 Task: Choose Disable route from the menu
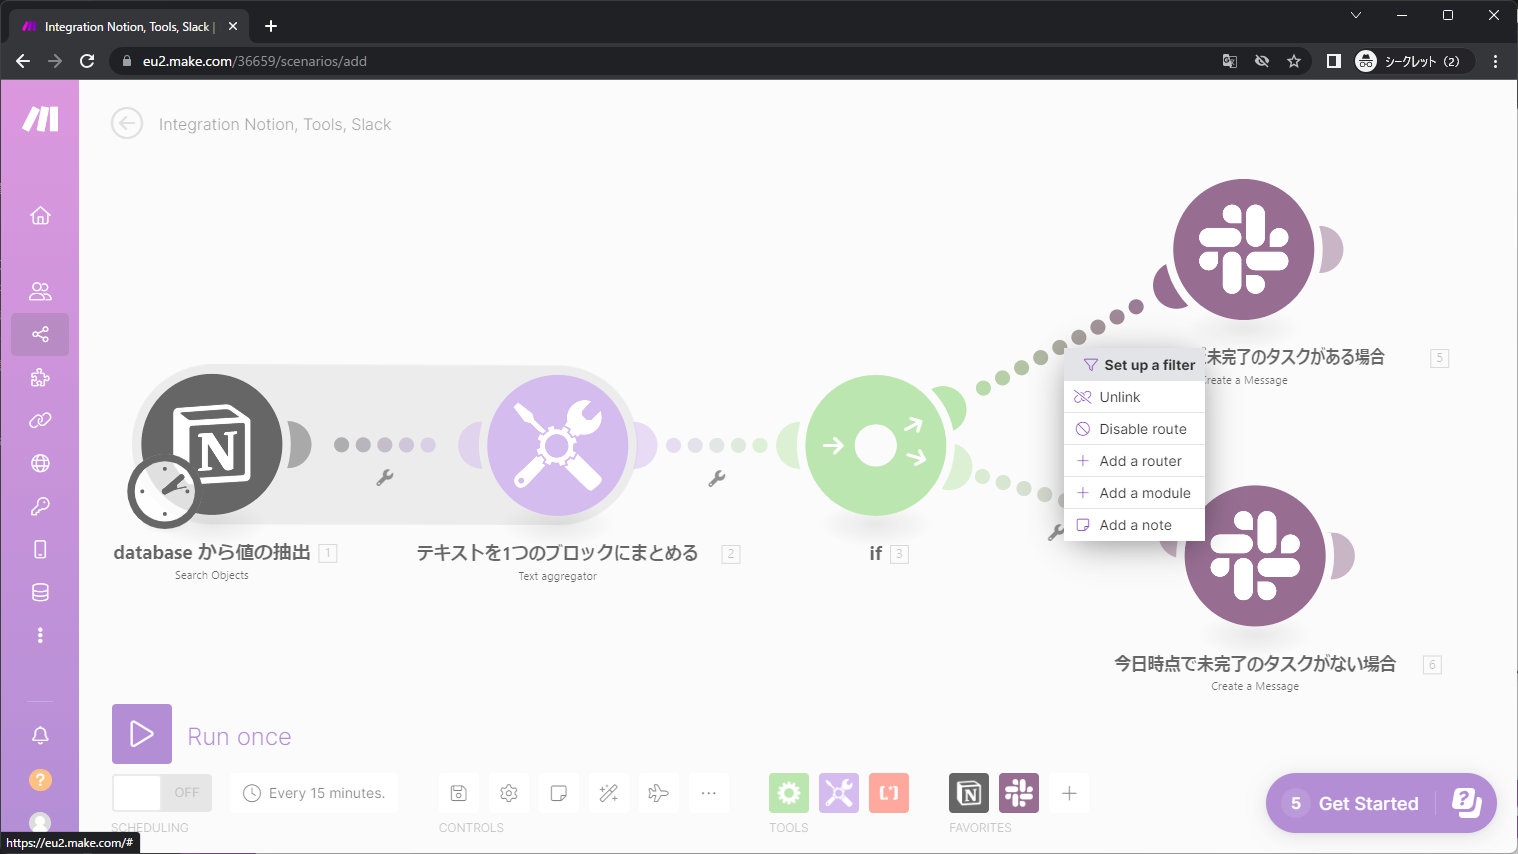tap(1134, 429)
